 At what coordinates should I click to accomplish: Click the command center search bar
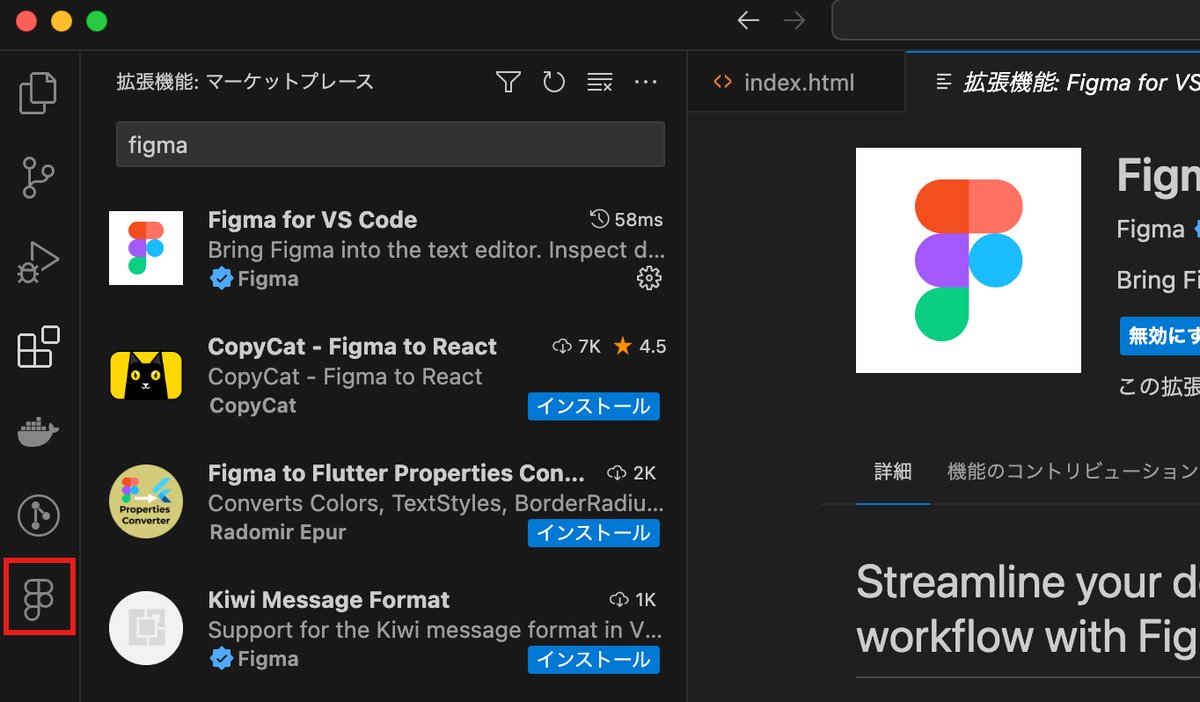coord(1016,21)
